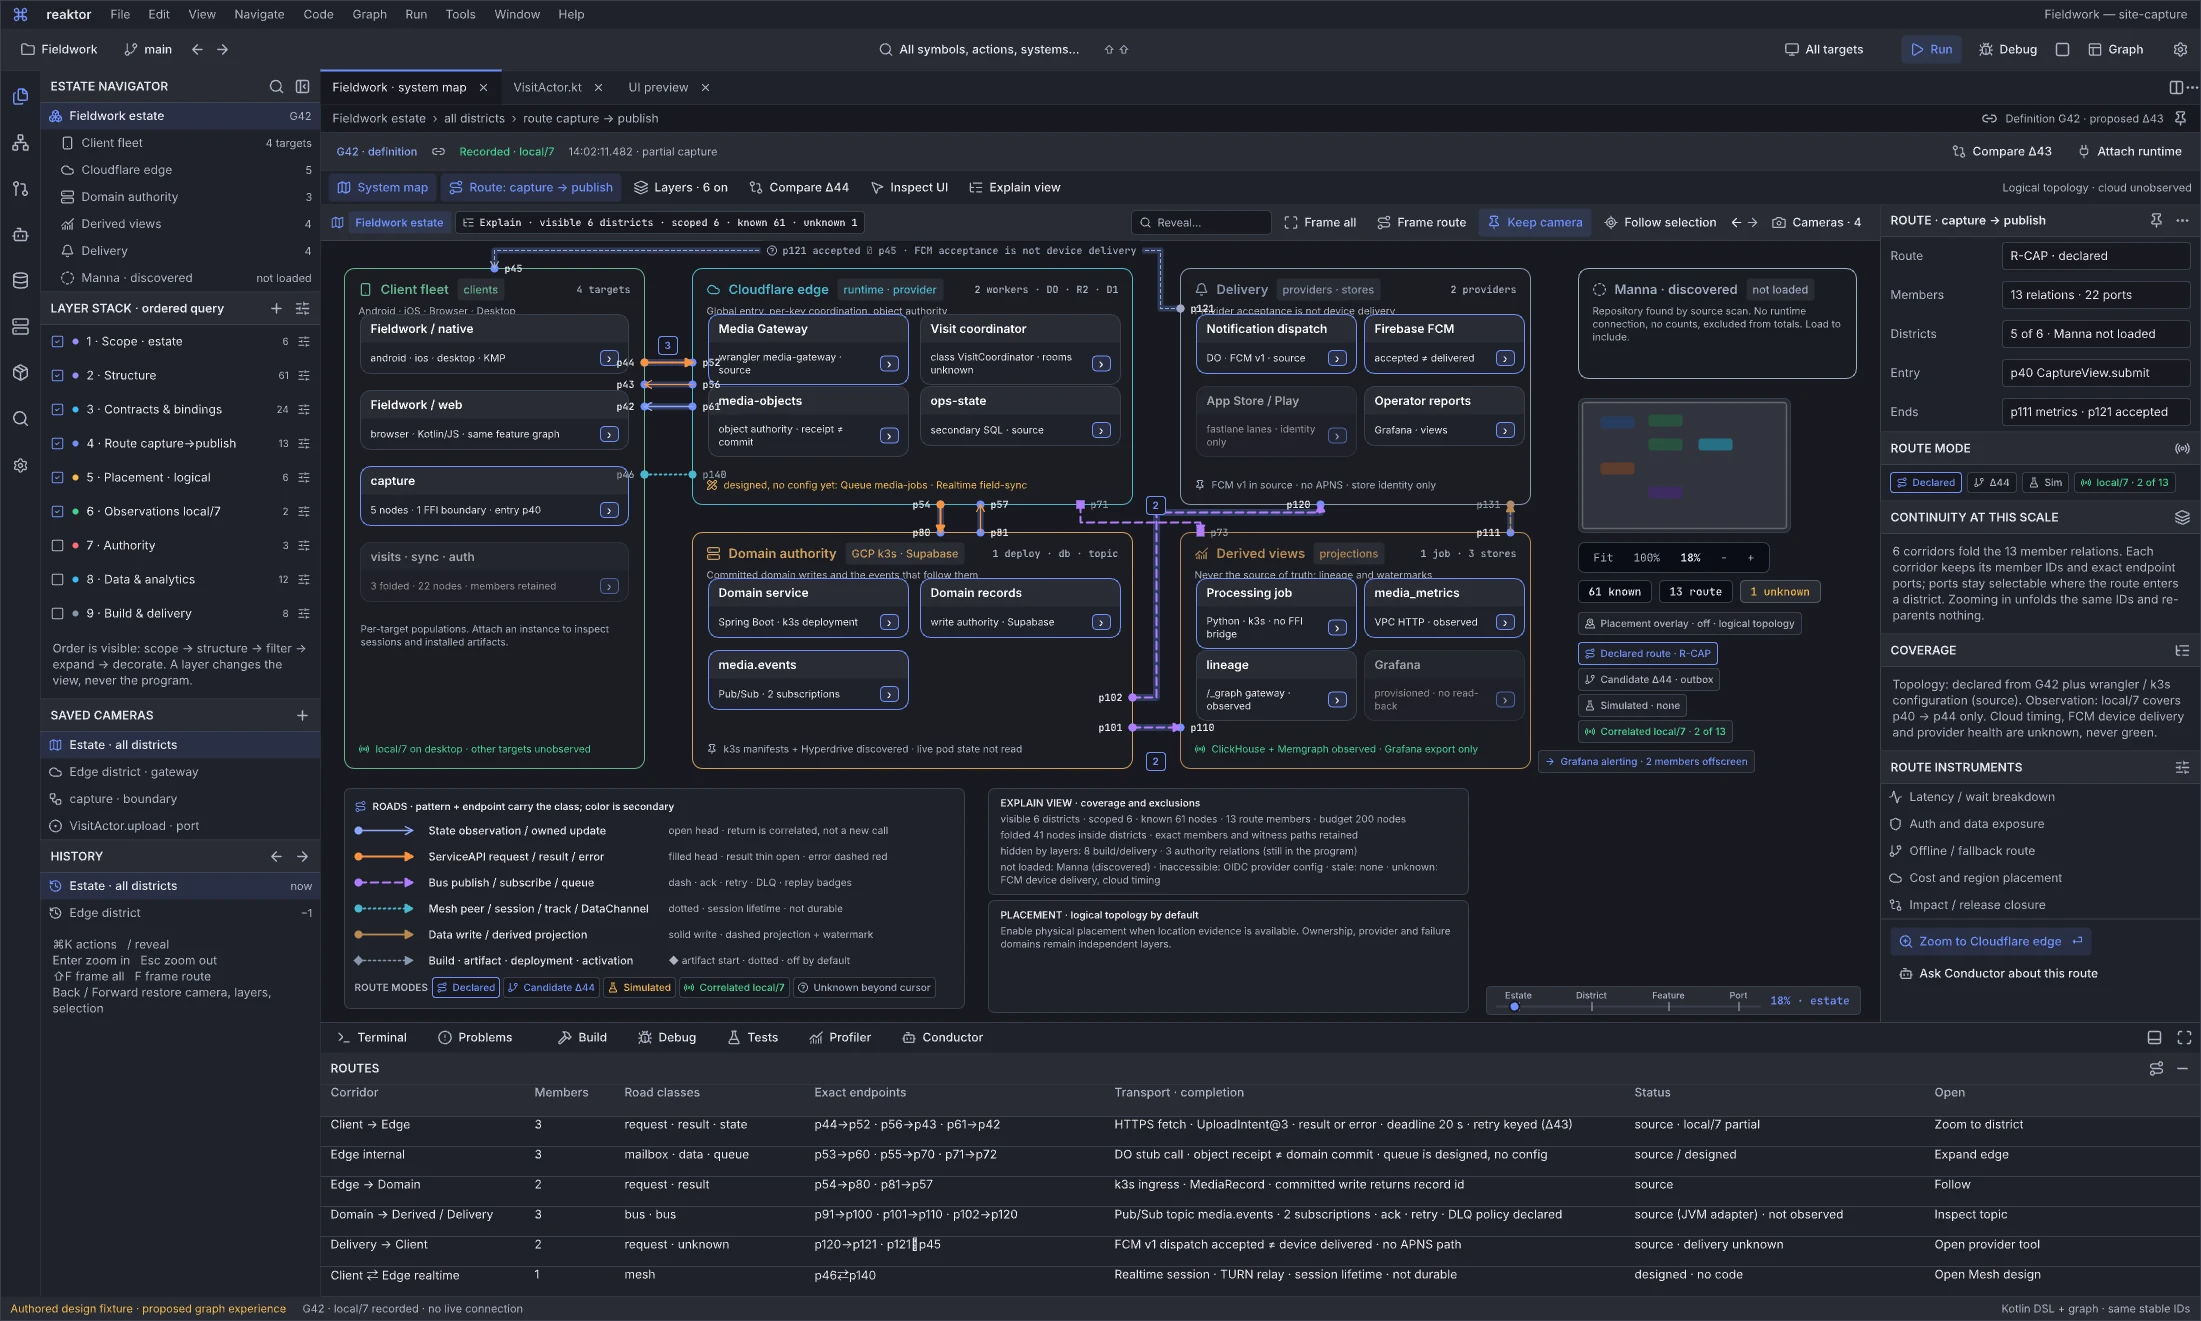The height and width of the screenshot is (1321, 2201).
Task: Pin the Route capture publish inspector
Action: [2156, 220]
